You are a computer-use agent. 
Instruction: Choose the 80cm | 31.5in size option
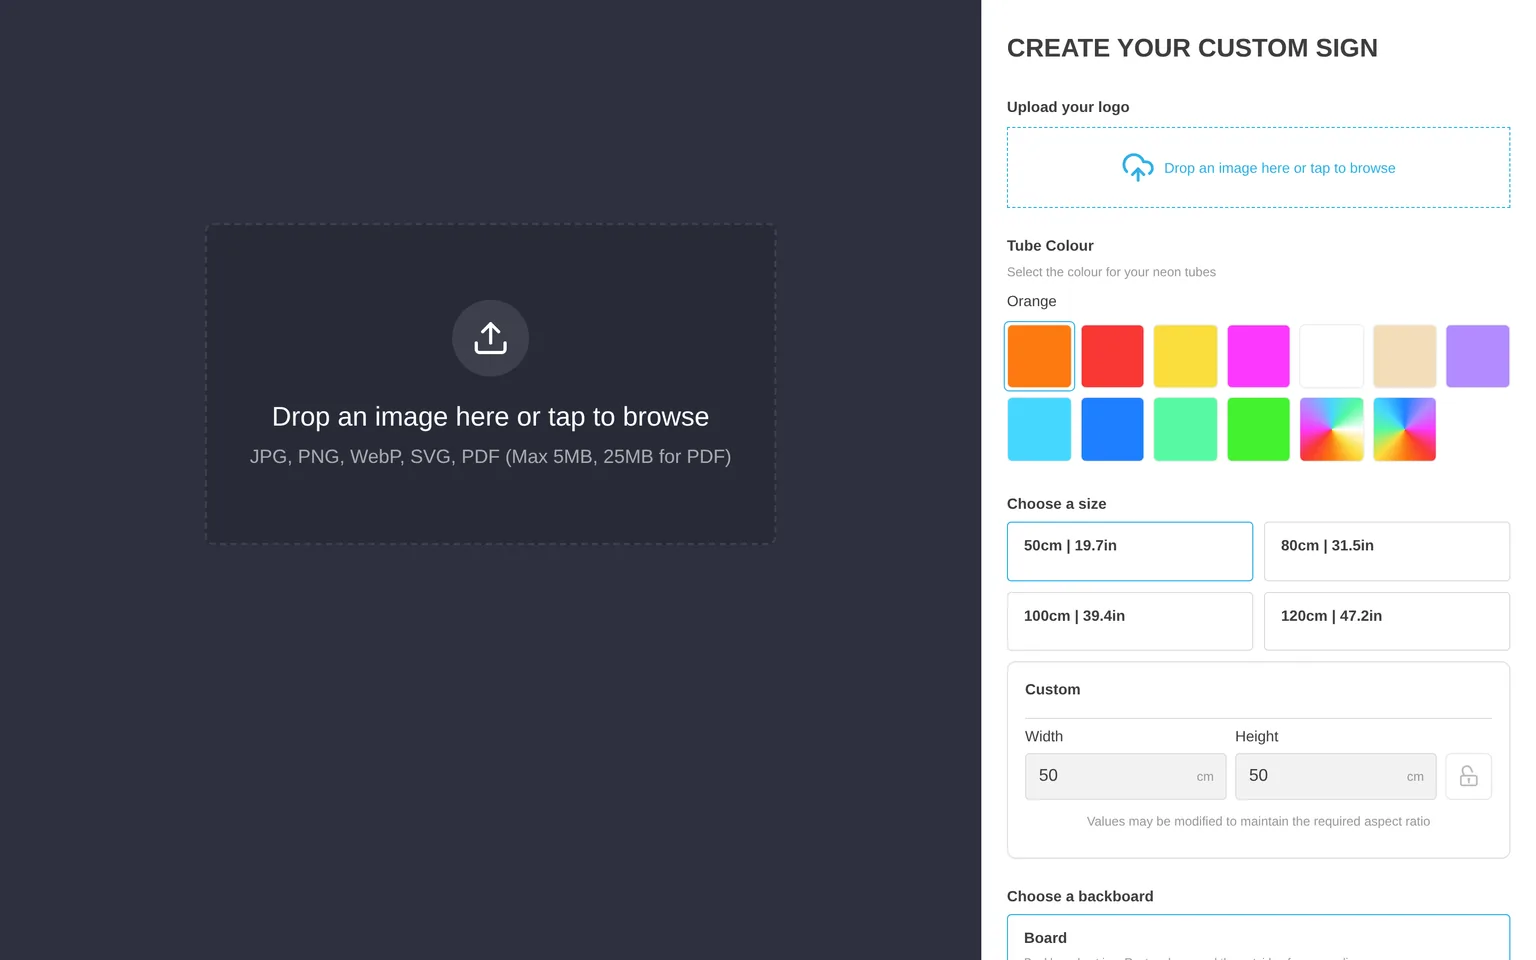pos(1387,551)
